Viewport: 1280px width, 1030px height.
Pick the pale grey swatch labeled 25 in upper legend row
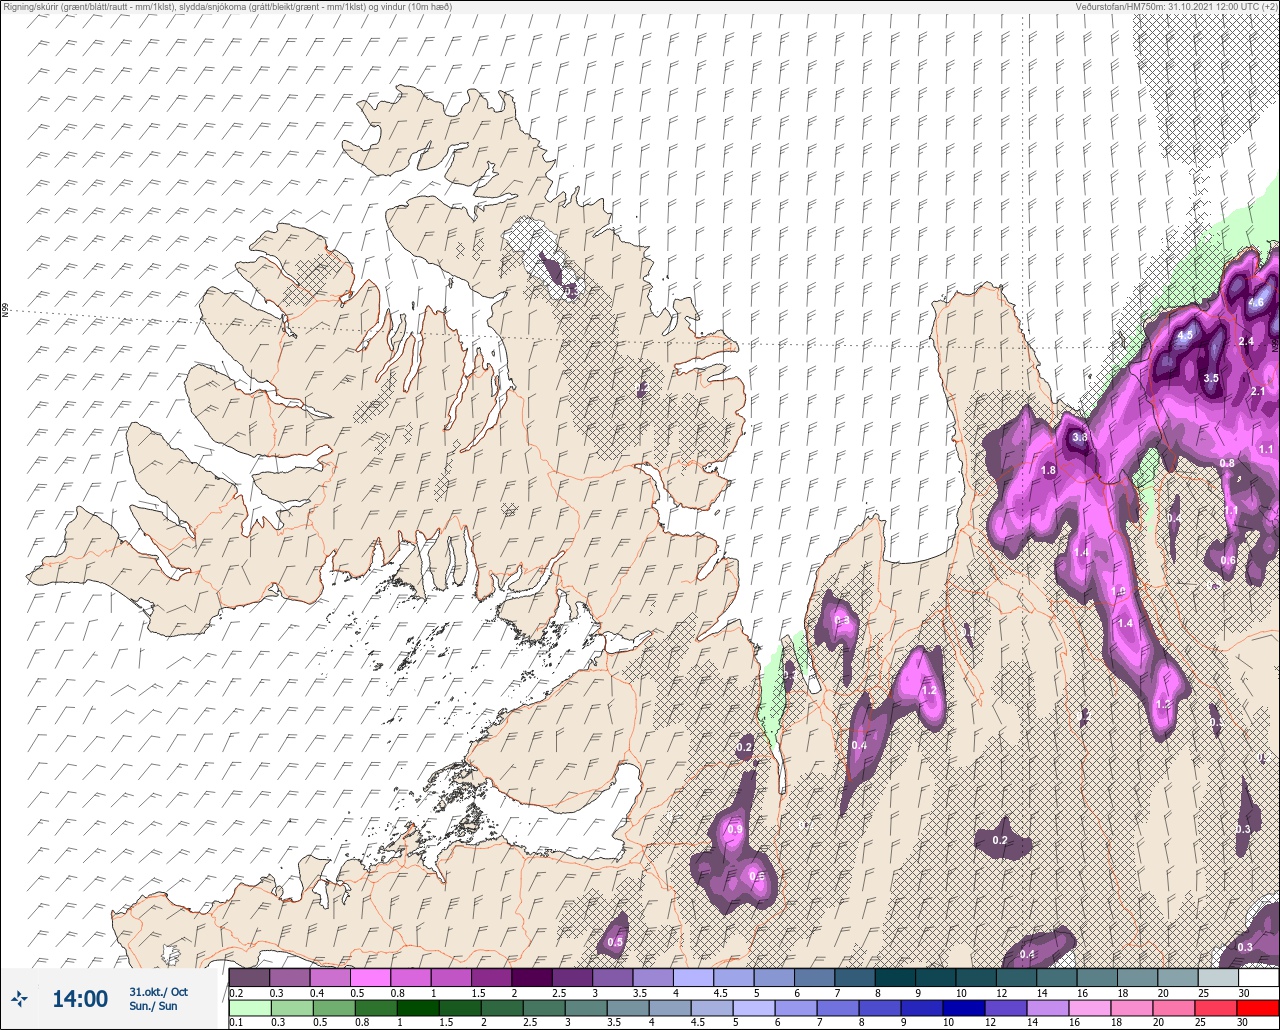coord(1218,977)
